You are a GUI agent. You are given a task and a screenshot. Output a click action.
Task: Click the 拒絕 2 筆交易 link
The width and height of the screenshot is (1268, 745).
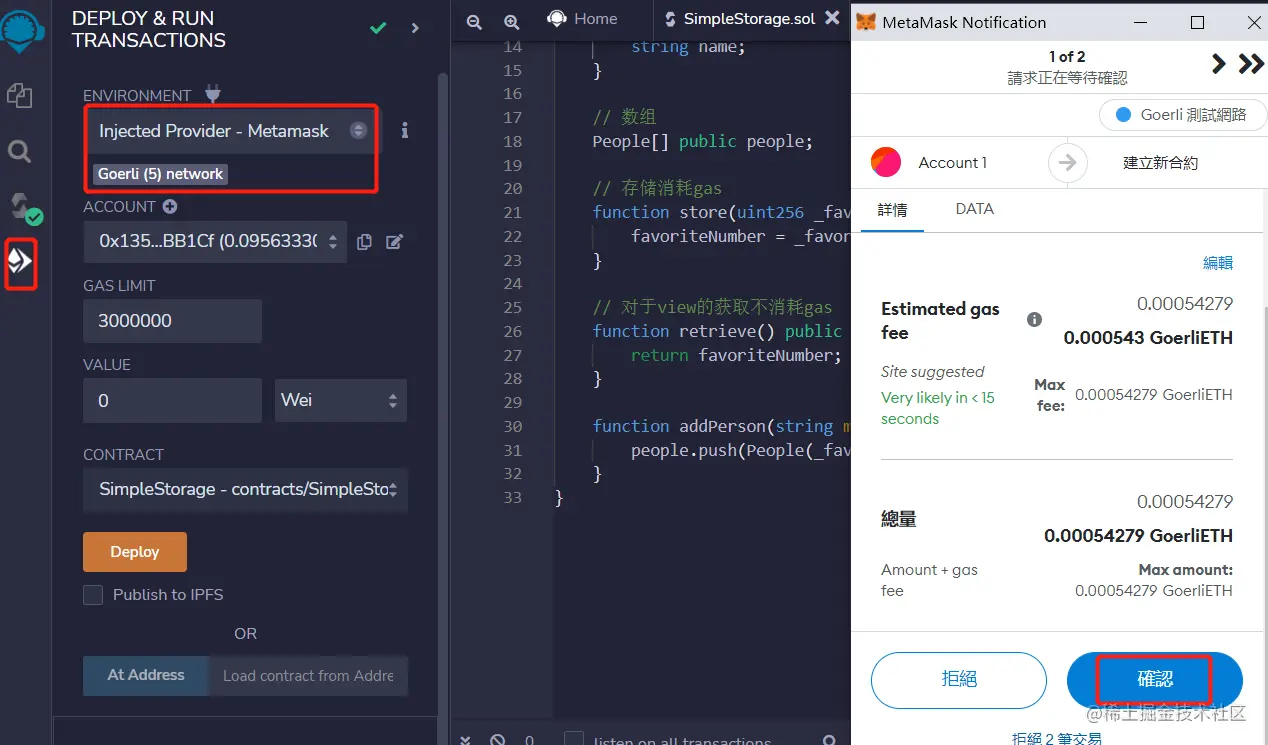[1057, 739]
